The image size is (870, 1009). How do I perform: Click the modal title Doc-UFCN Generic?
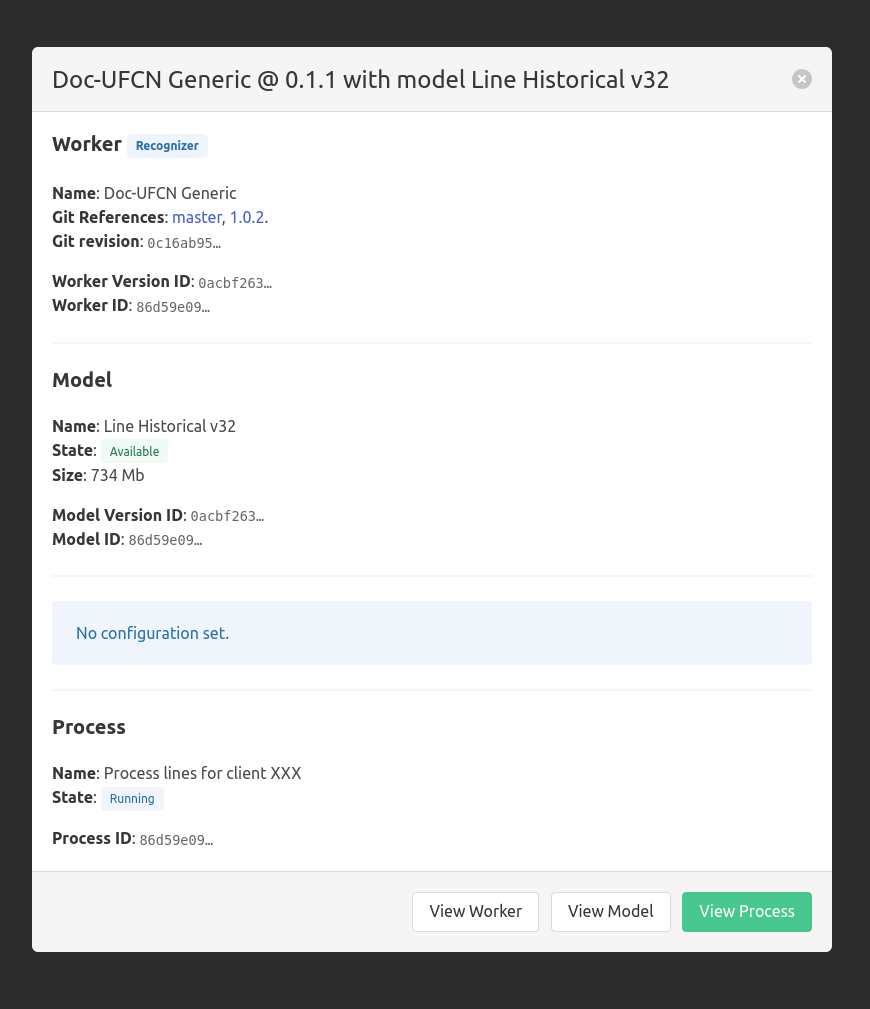point(360,79)
